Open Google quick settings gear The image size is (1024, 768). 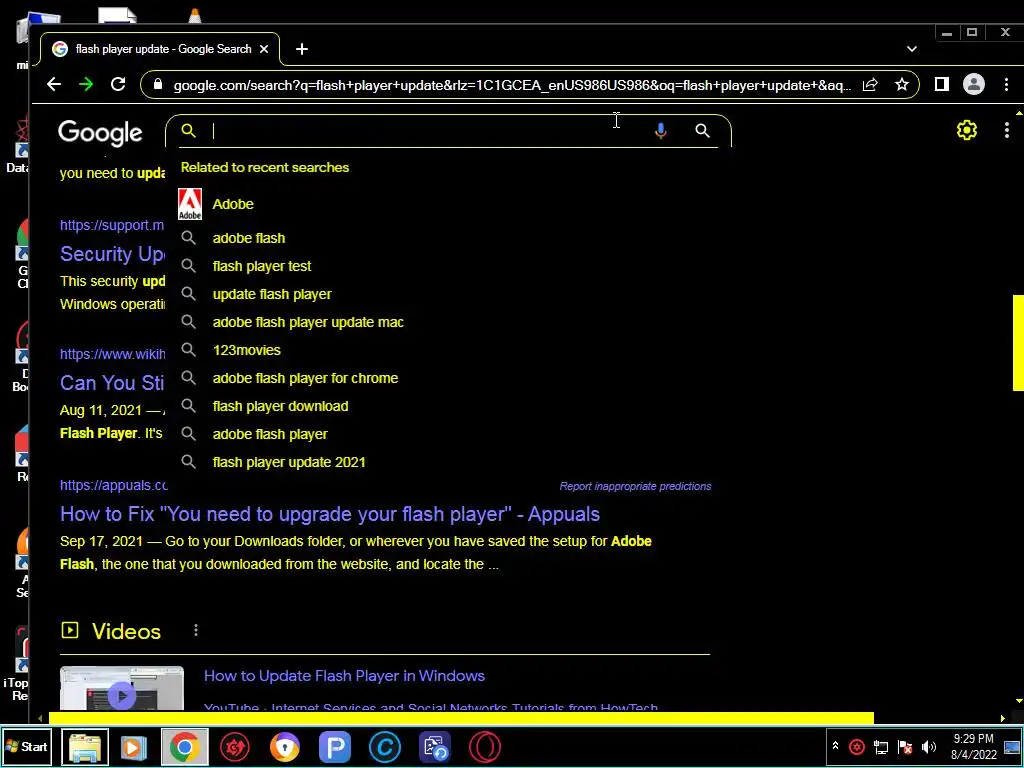point(967,130)
